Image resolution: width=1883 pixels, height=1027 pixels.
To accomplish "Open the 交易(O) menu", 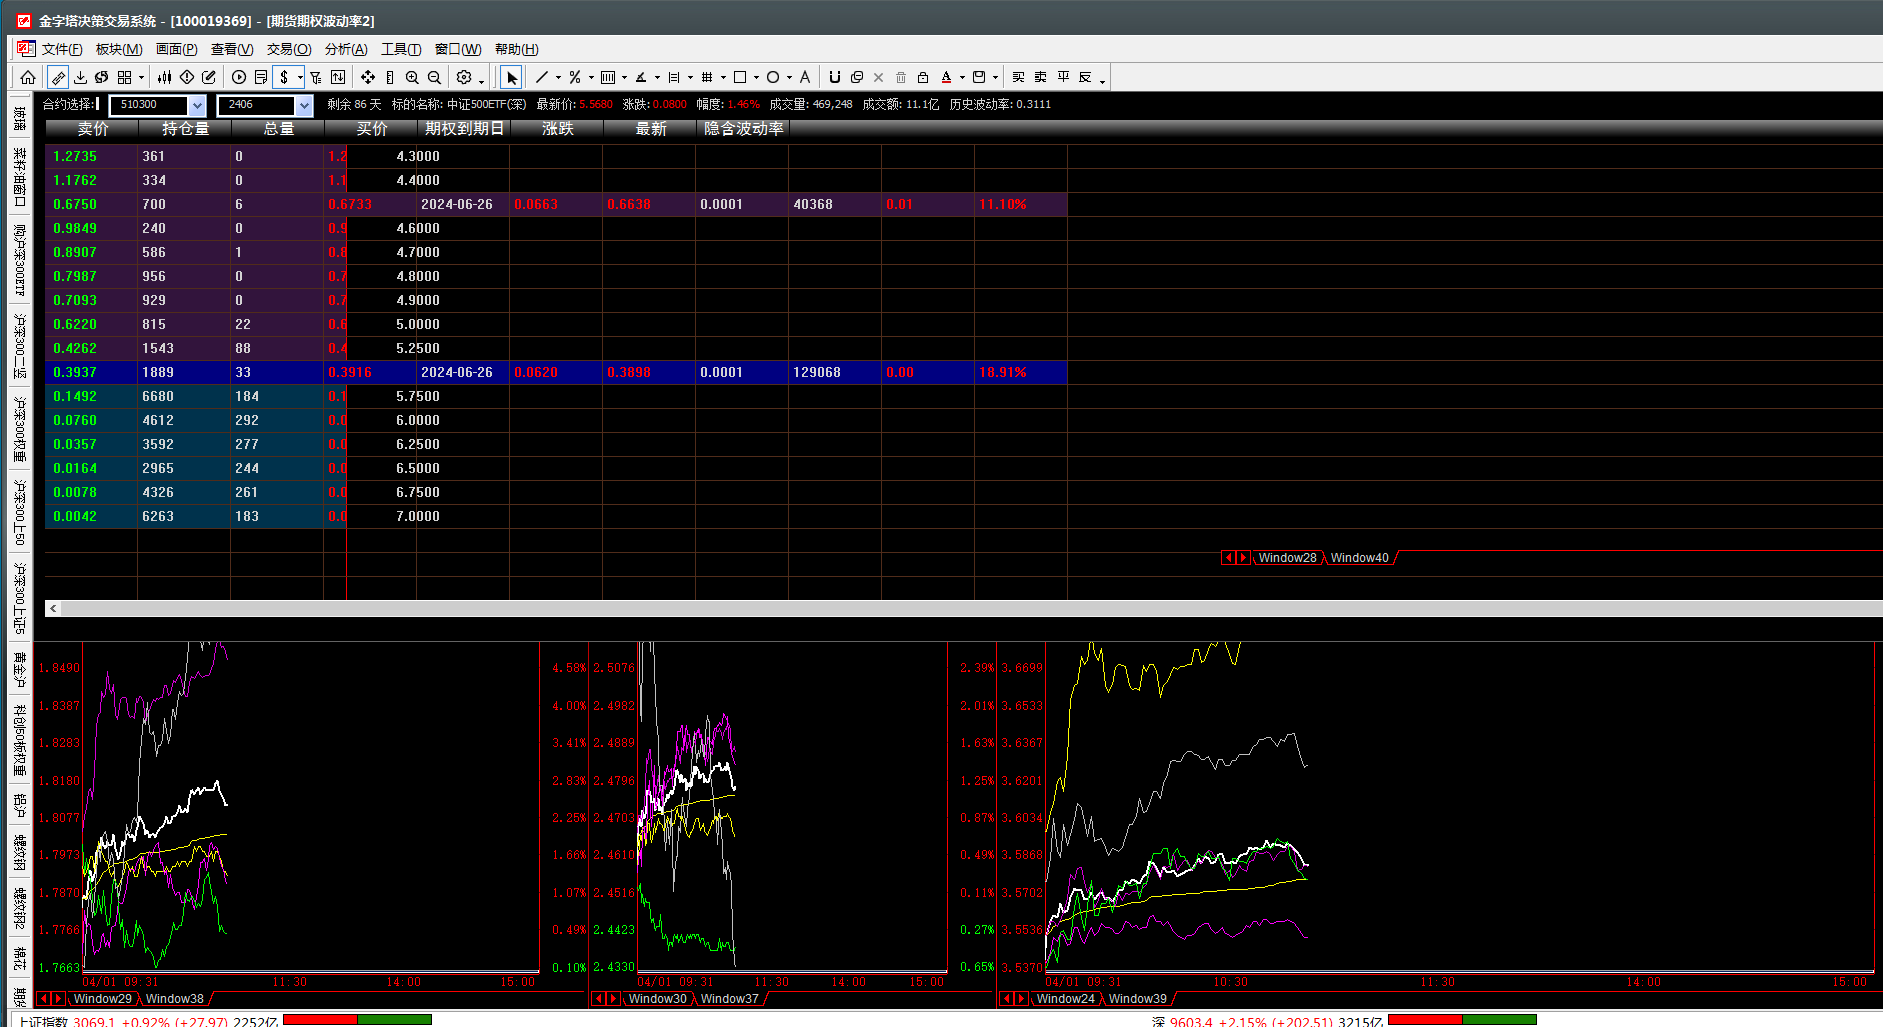I will (289, 49).
